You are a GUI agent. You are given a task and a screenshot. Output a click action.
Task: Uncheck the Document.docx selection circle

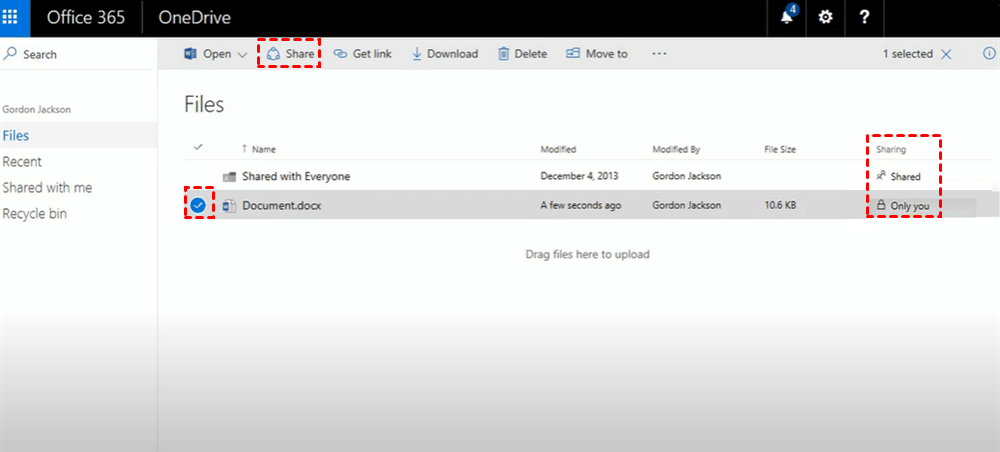tap(198, 205)
